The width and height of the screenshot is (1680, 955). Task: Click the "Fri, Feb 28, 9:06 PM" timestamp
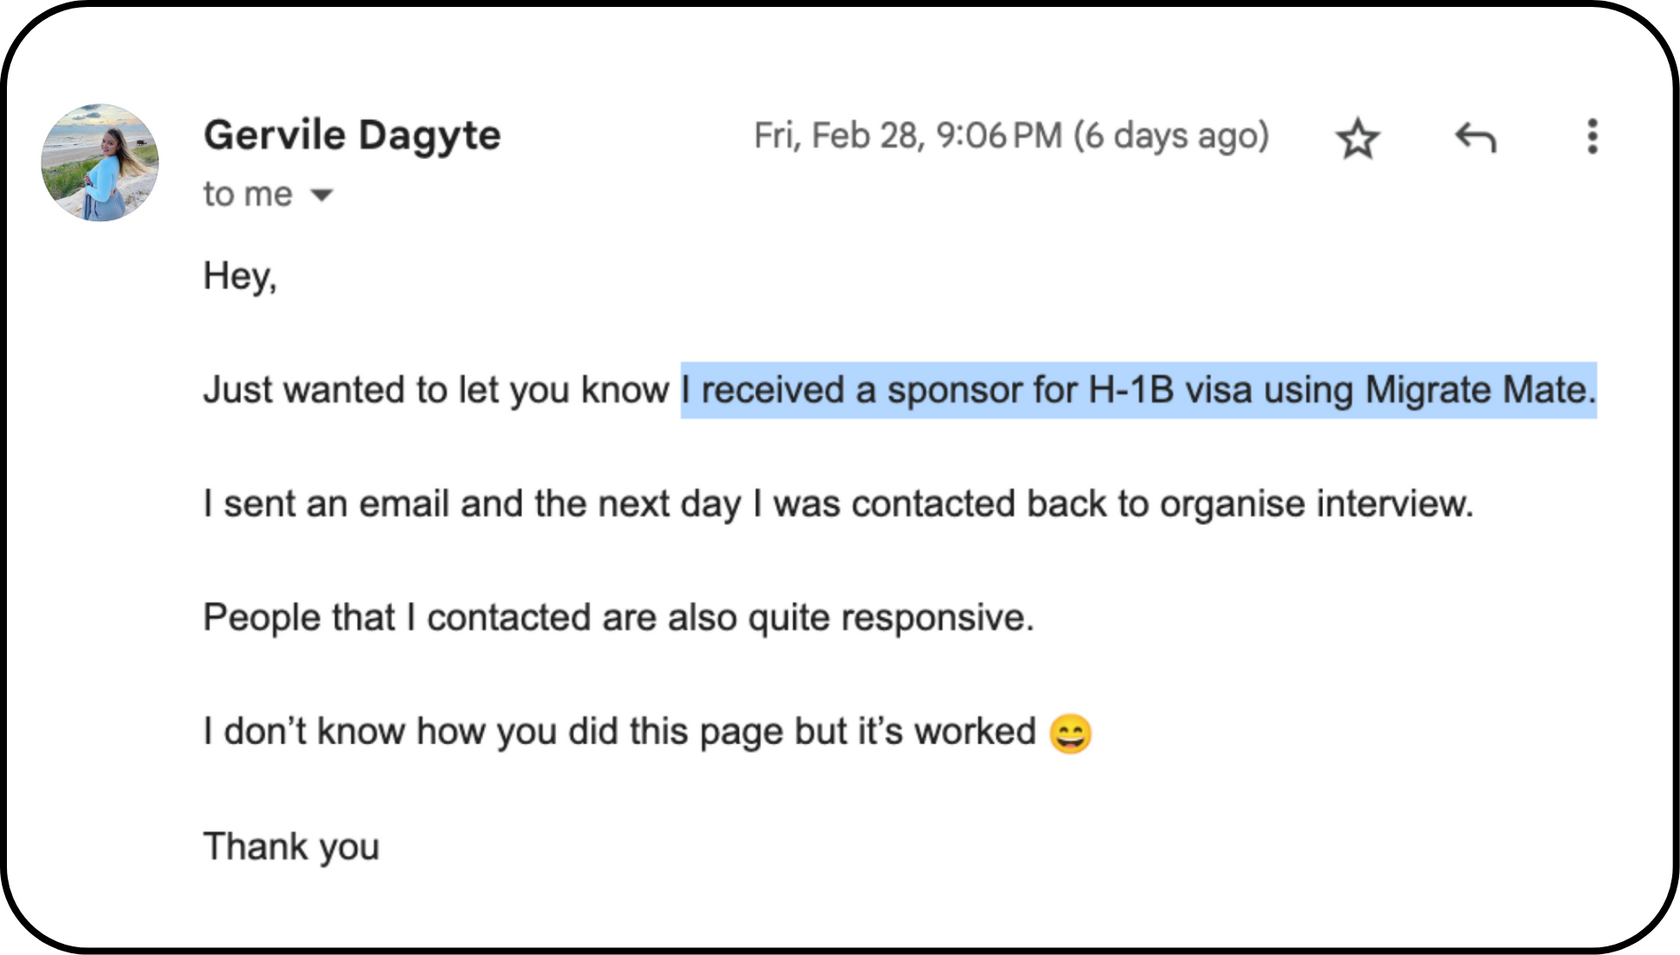[907, 136]
